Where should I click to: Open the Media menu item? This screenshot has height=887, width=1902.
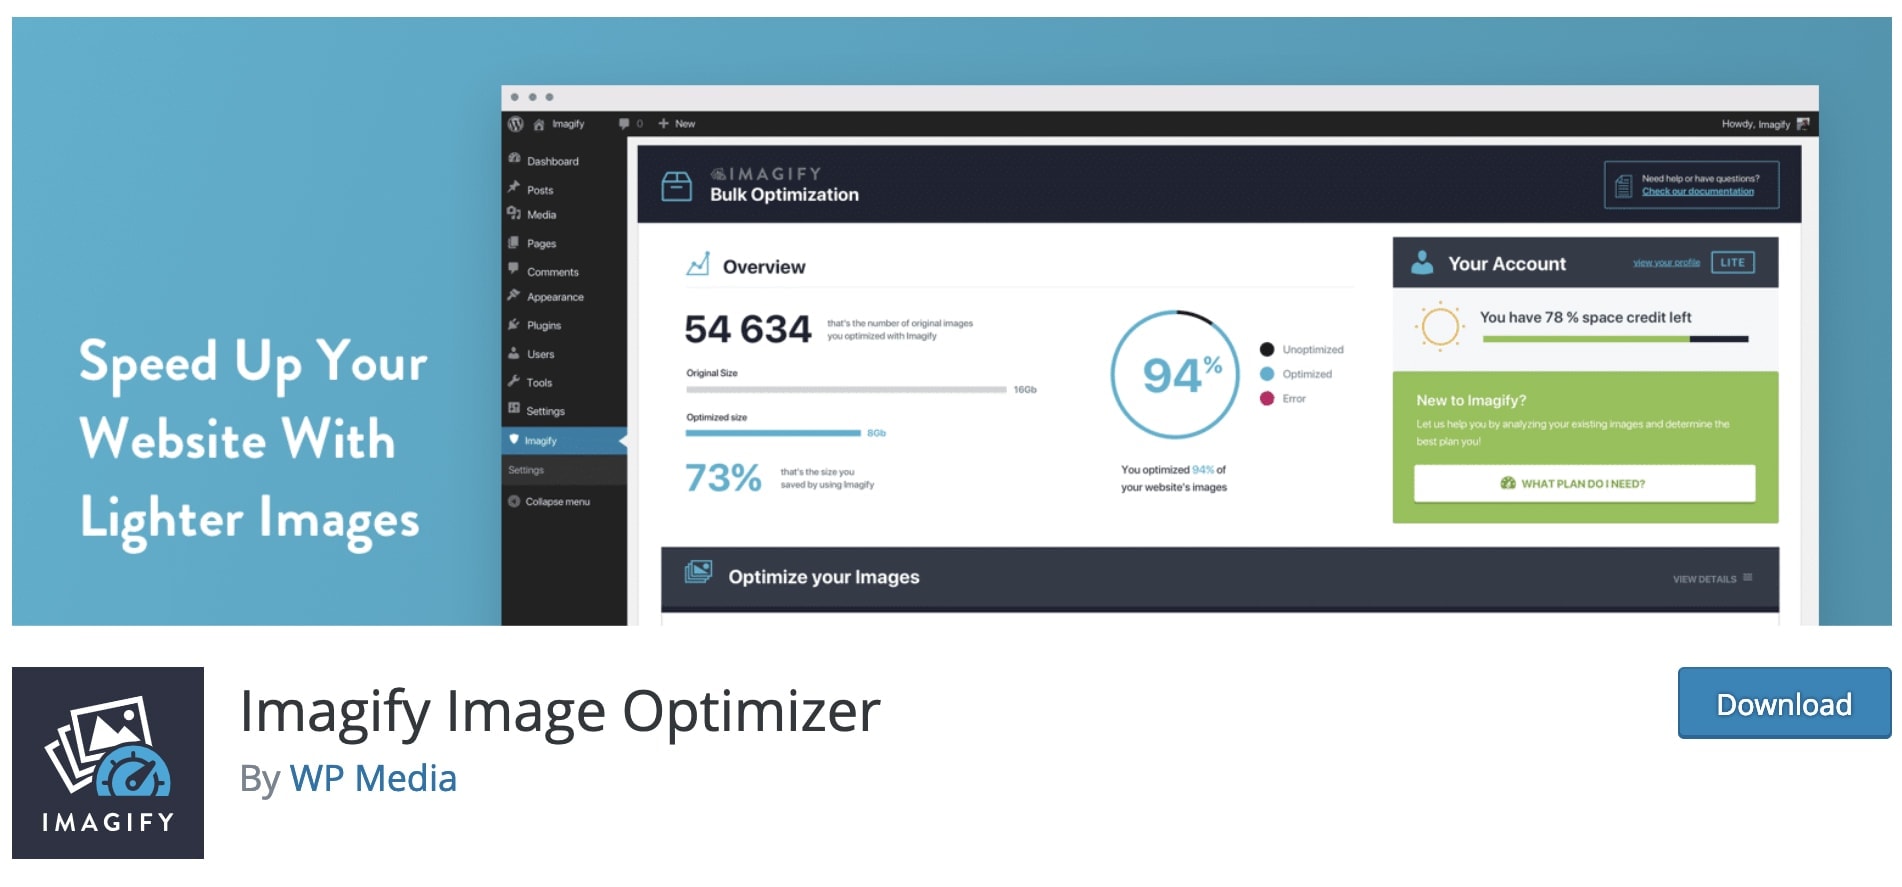coord(541,215)
